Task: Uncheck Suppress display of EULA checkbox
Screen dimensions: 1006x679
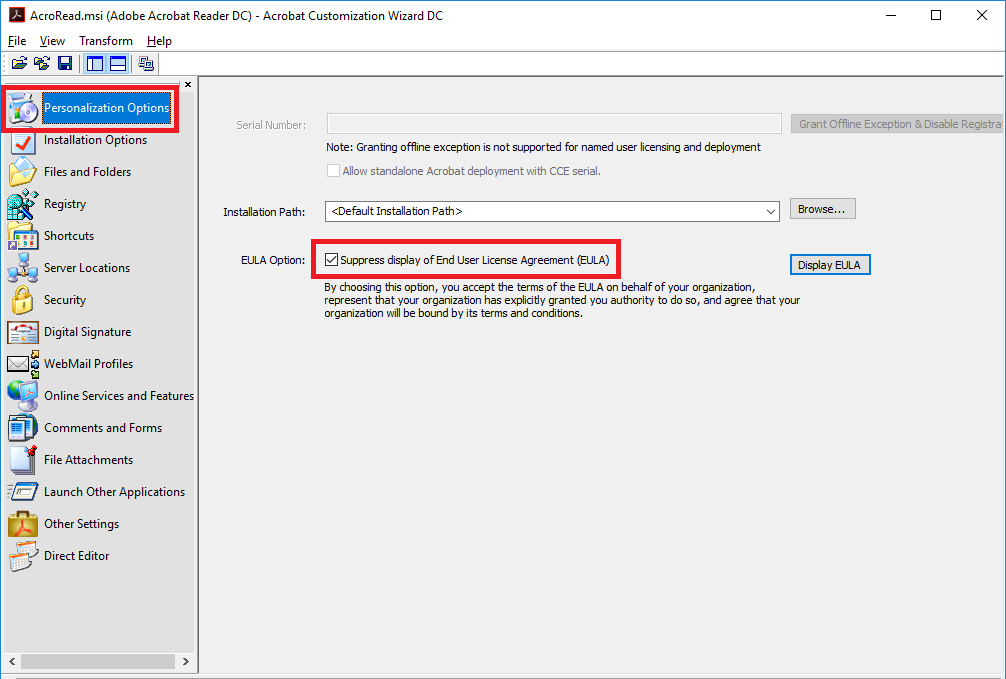Action: 332,260
